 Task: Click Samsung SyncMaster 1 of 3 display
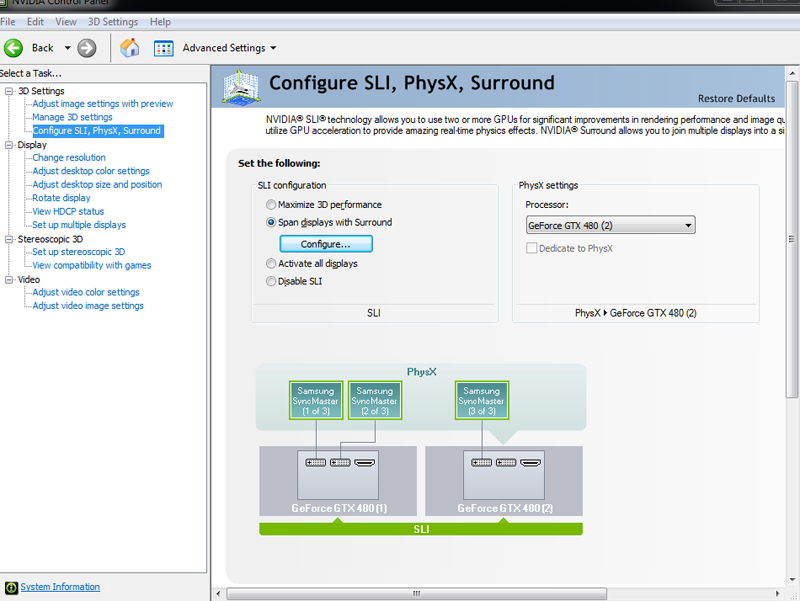(x=316, y=400)
